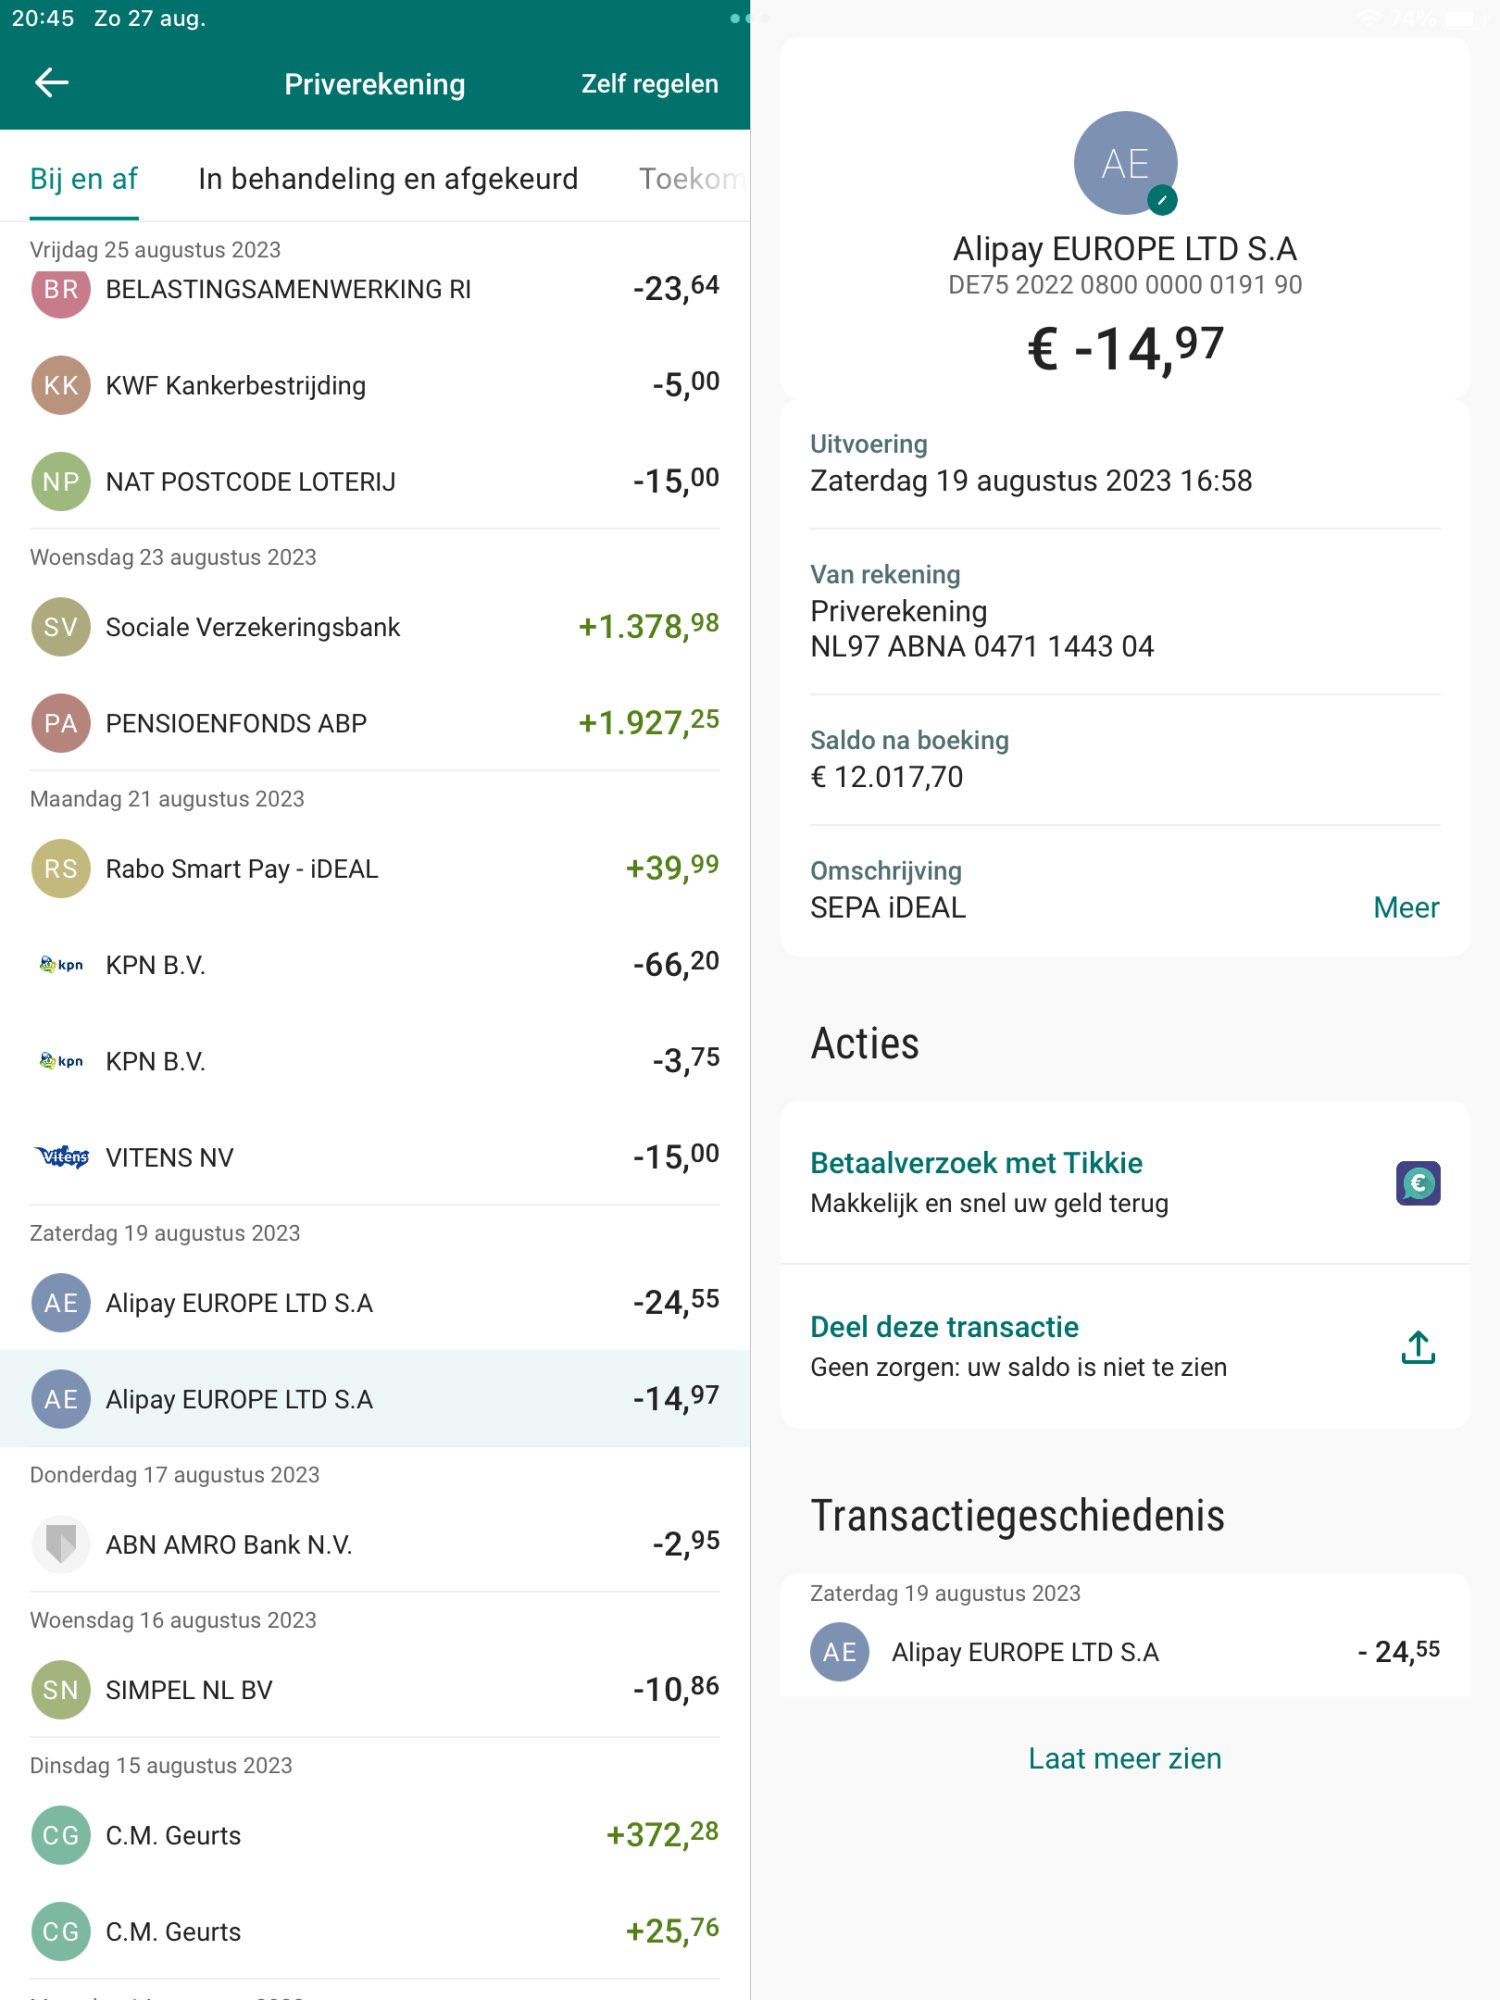This screenshot has height=2000, width=1500.
Task: Expand description with Meer link
Action: pyautogui.click(x=1405, y=907)
